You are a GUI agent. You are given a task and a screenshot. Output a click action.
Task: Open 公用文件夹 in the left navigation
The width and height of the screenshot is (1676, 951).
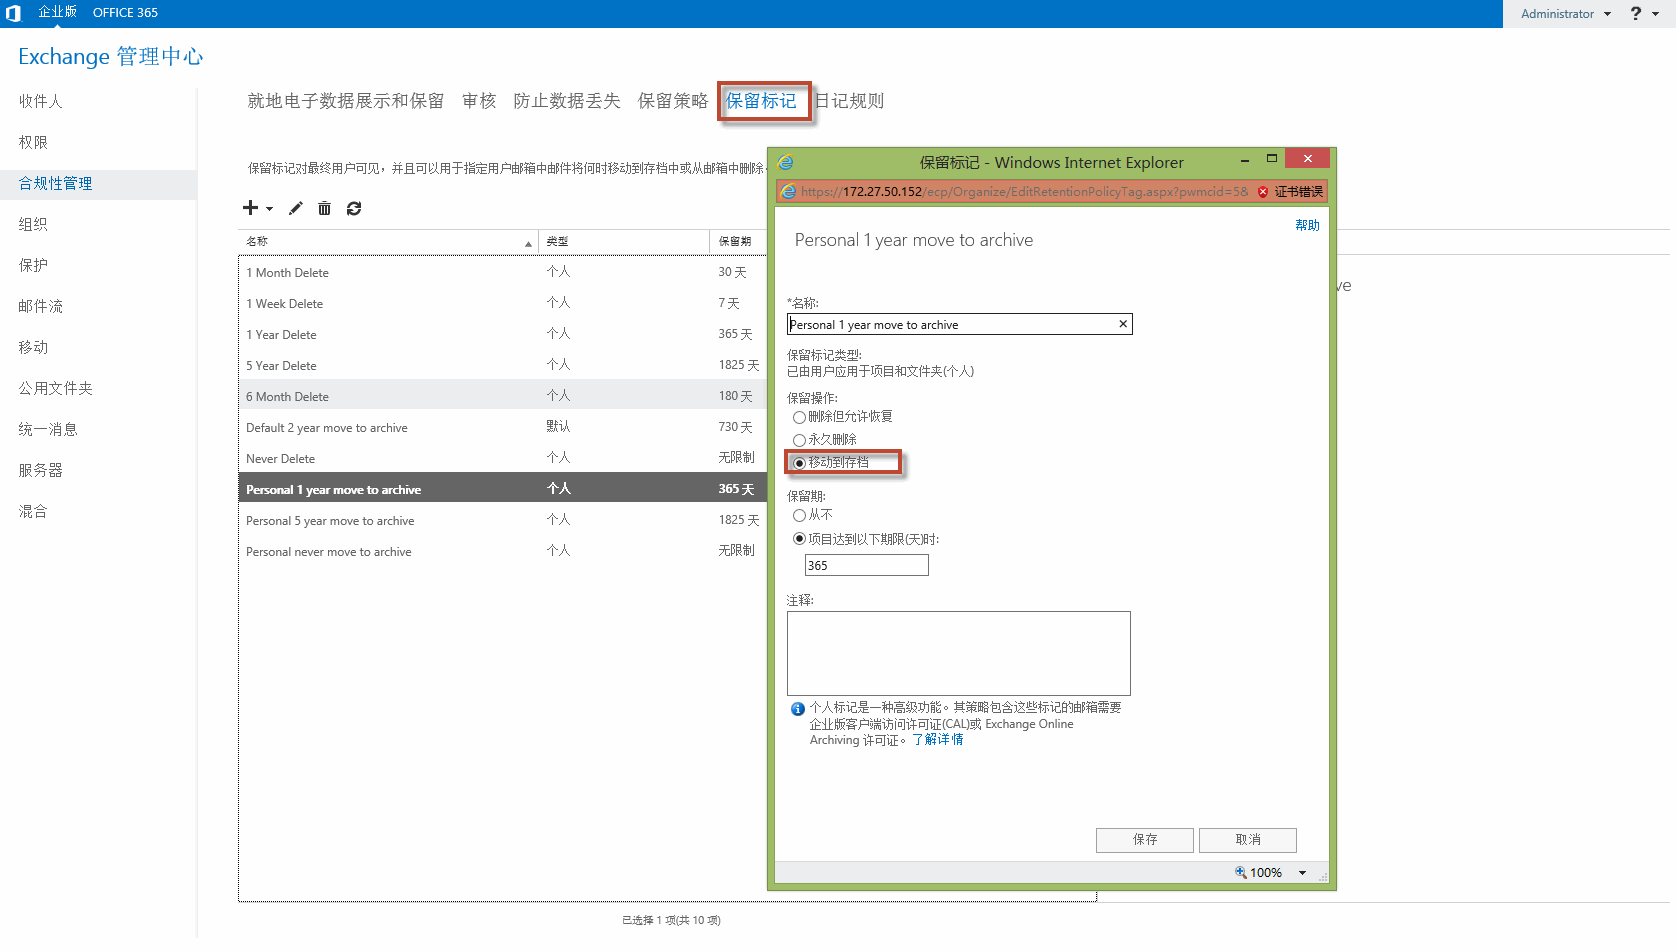55,388
